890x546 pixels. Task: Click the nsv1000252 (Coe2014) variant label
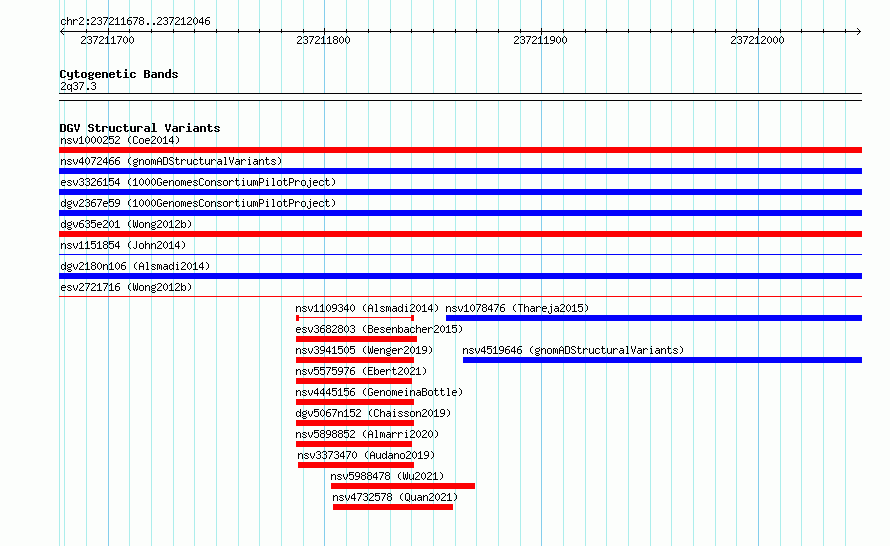(120, 140)
